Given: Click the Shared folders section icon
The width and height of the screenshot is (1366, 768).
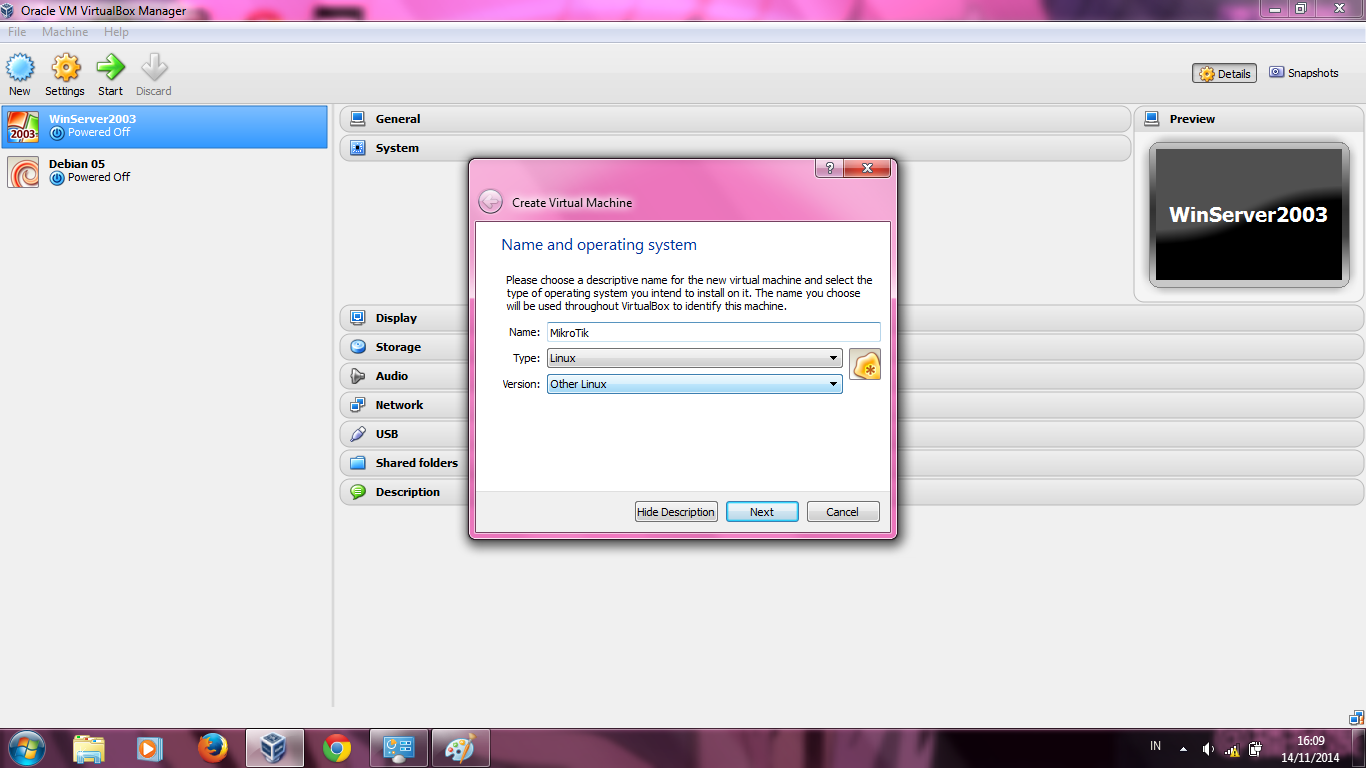Looking at the screenshot, I should tap(357, 463).
